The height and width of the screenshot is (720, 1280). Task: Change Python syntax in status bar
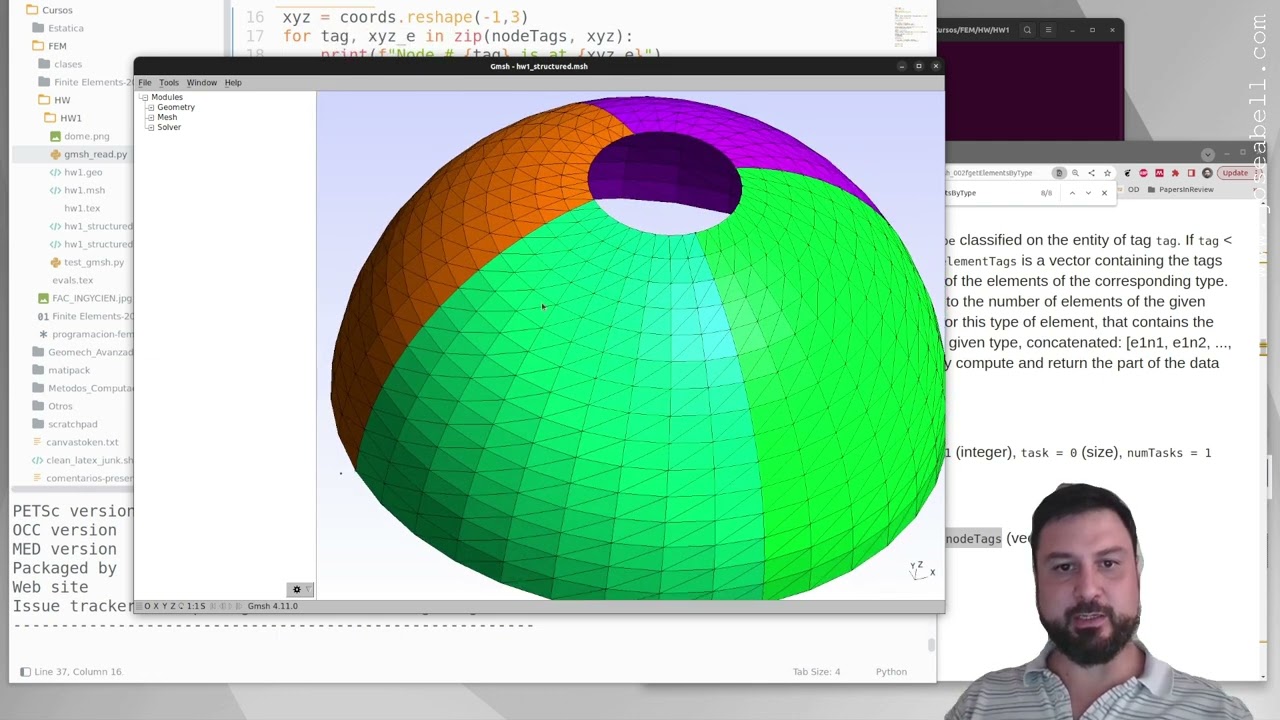891,672
